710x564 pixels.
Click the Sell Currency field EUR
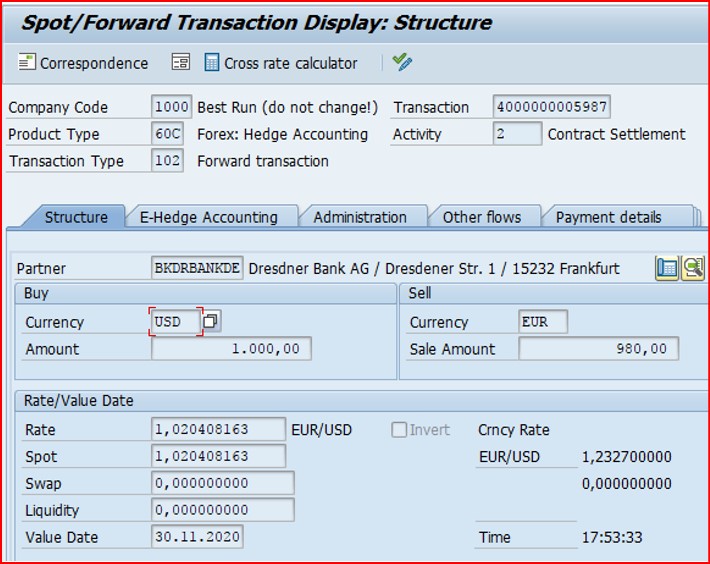click(x=542, y=321)
